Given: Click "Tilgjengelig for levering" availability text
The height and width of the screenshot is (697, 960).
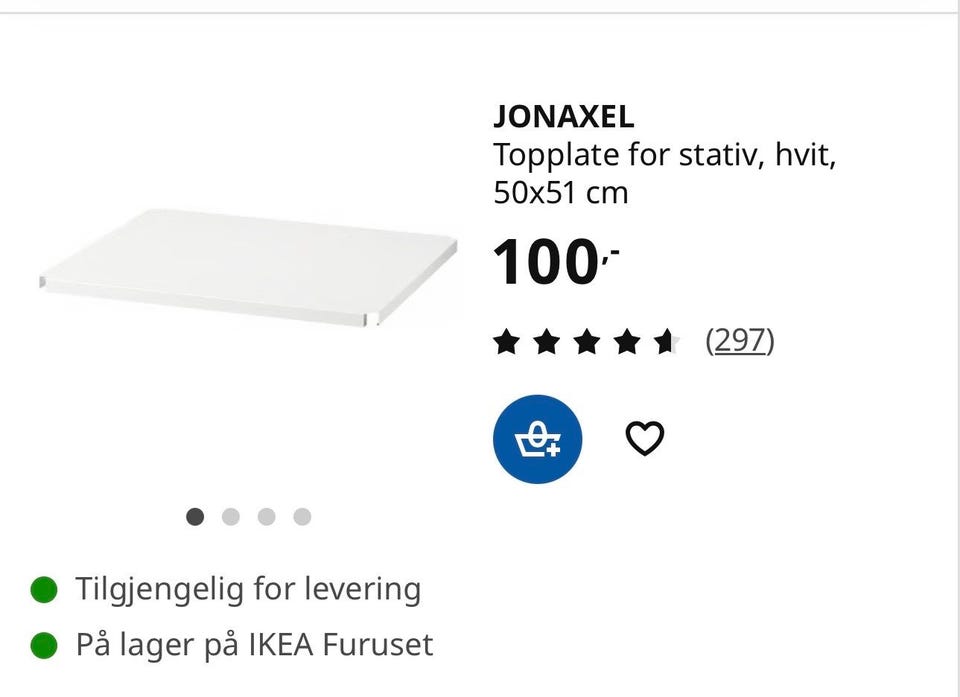Looking at the screenshot, I should coord(248,589).
